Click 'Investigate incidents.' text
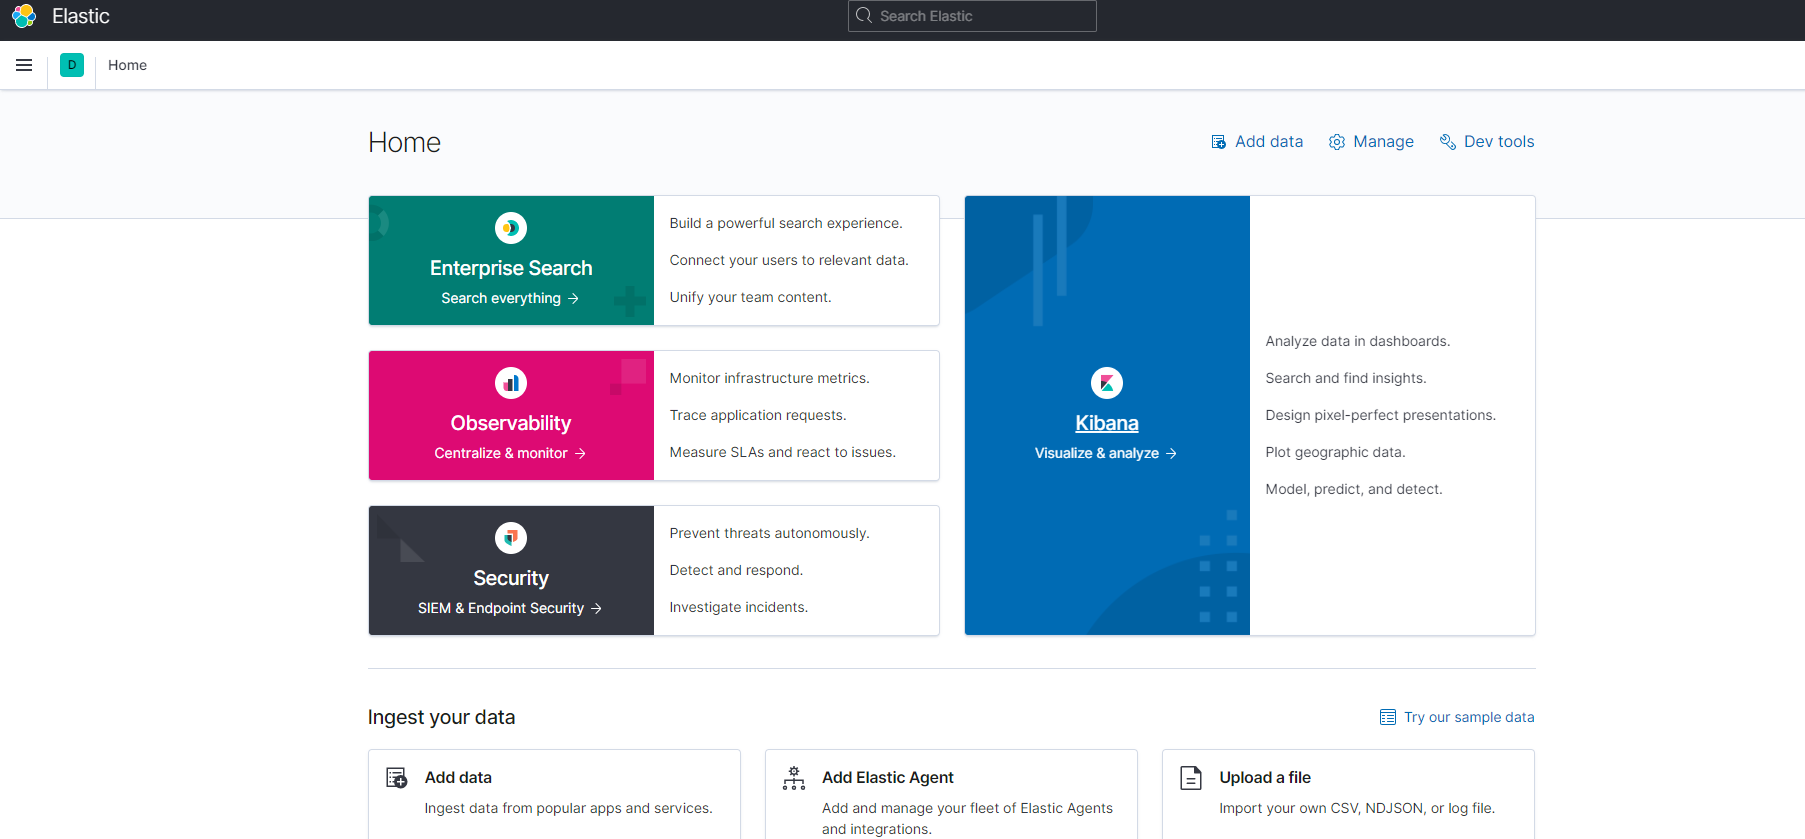Screen dimensions: 1805x839 [738, 607]
